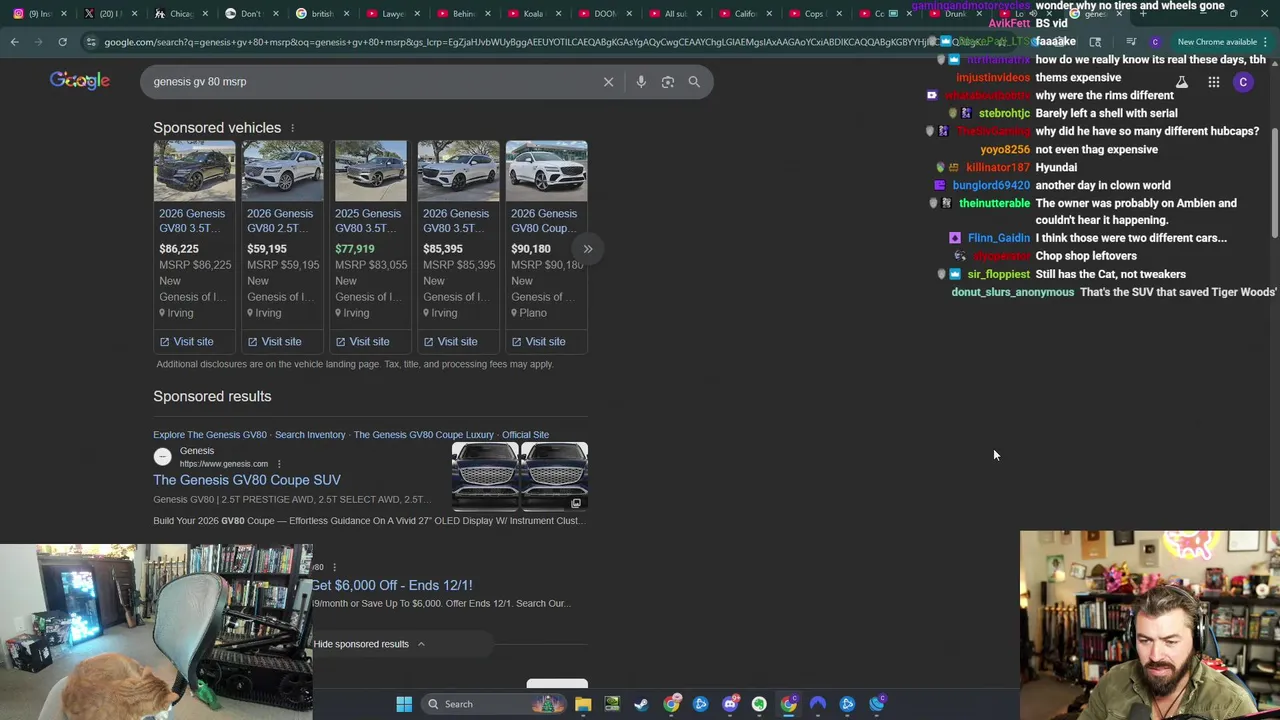Open the Google apps grid
The width and height of the screenshot is (1280, 720).
pyautogui.click(x=1213, y=83)
